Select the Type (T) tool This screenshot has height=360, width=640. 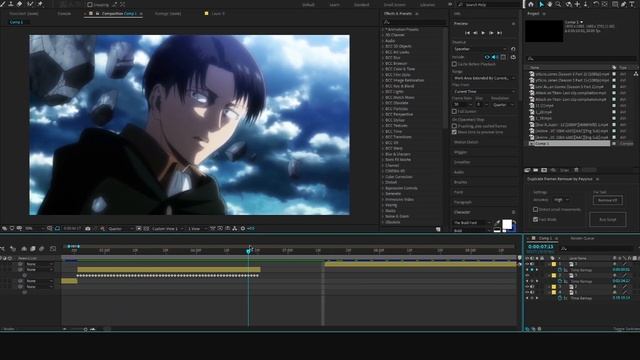[632, 4]
